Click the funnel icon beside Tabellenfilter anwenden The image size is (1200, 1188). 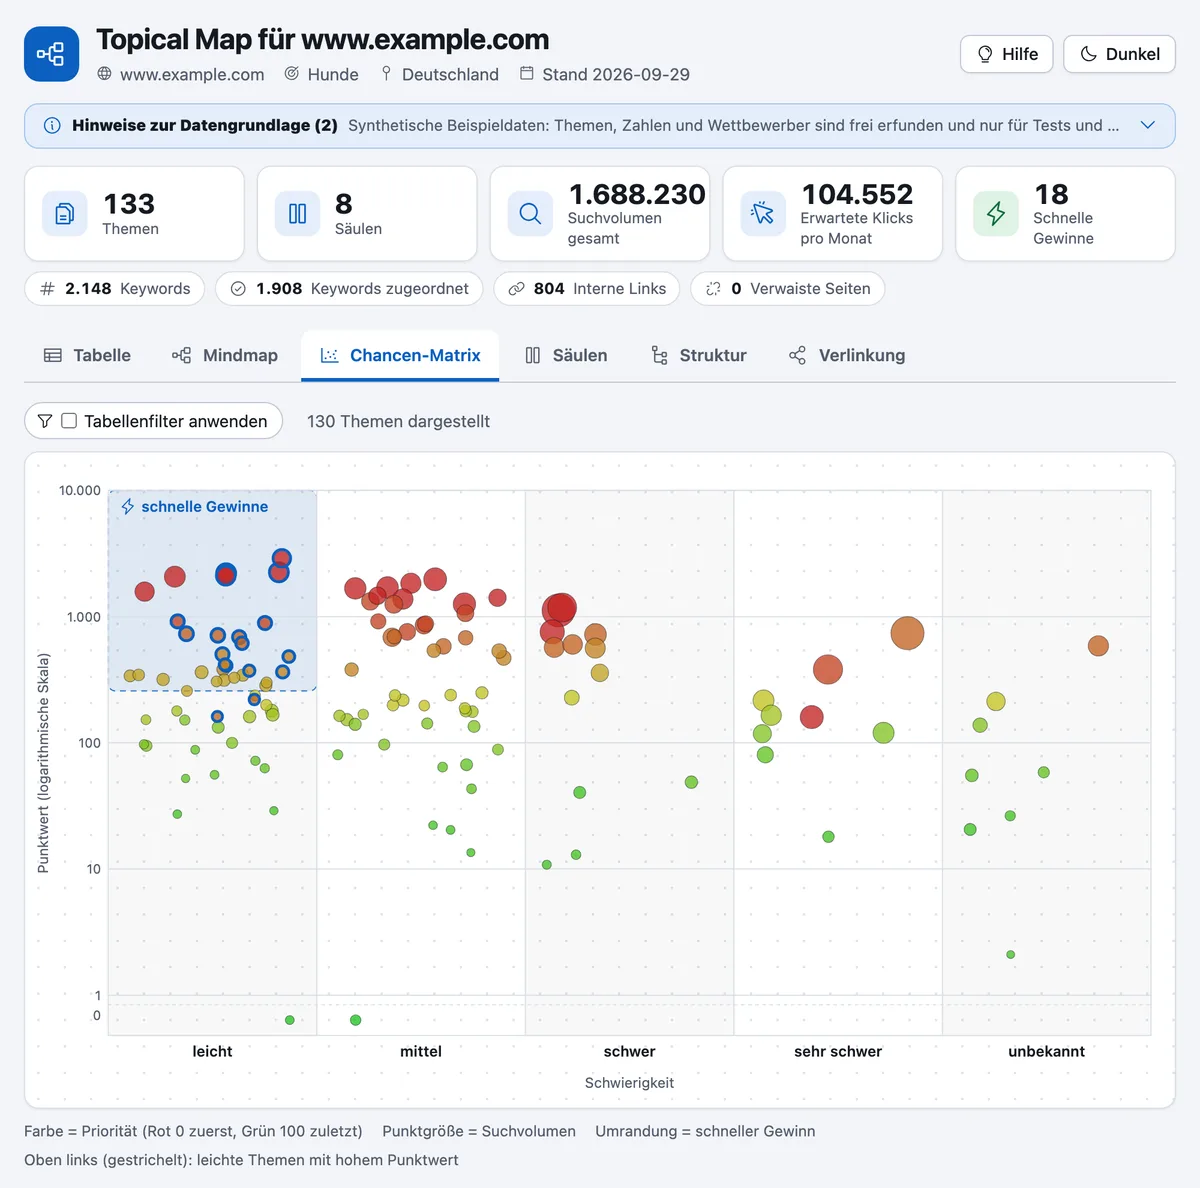(45, 421)
